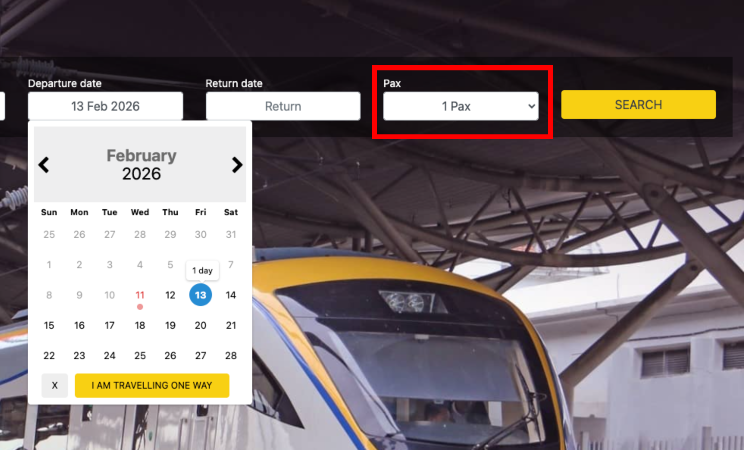Screen dimensions: 744x450
Task: Select February 18 on the calendar
Action: pos(140,326)
